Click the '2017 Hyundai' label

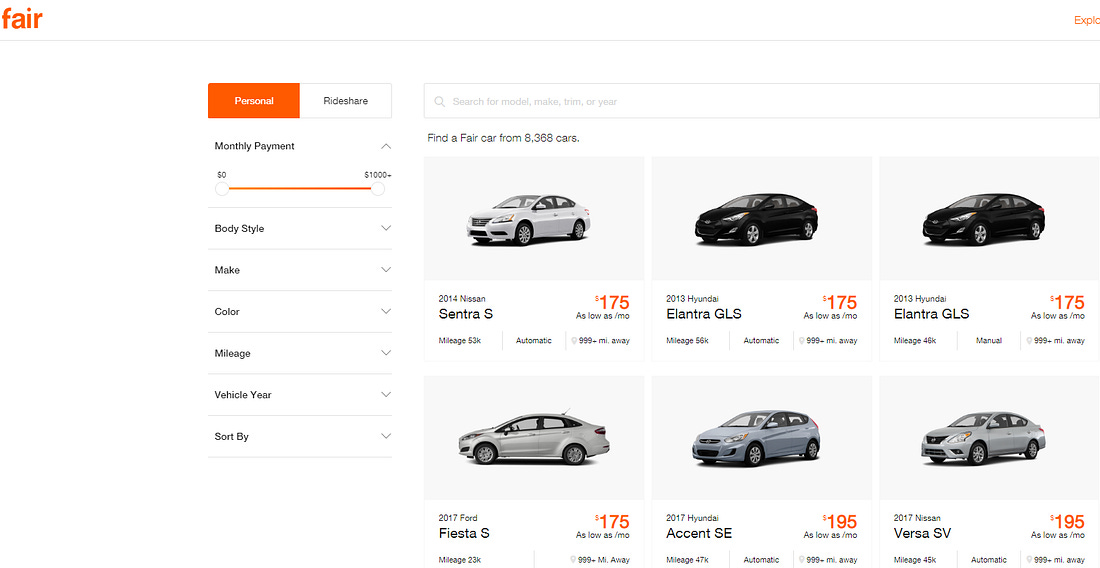pyautogui.click(x=692, y=518)
